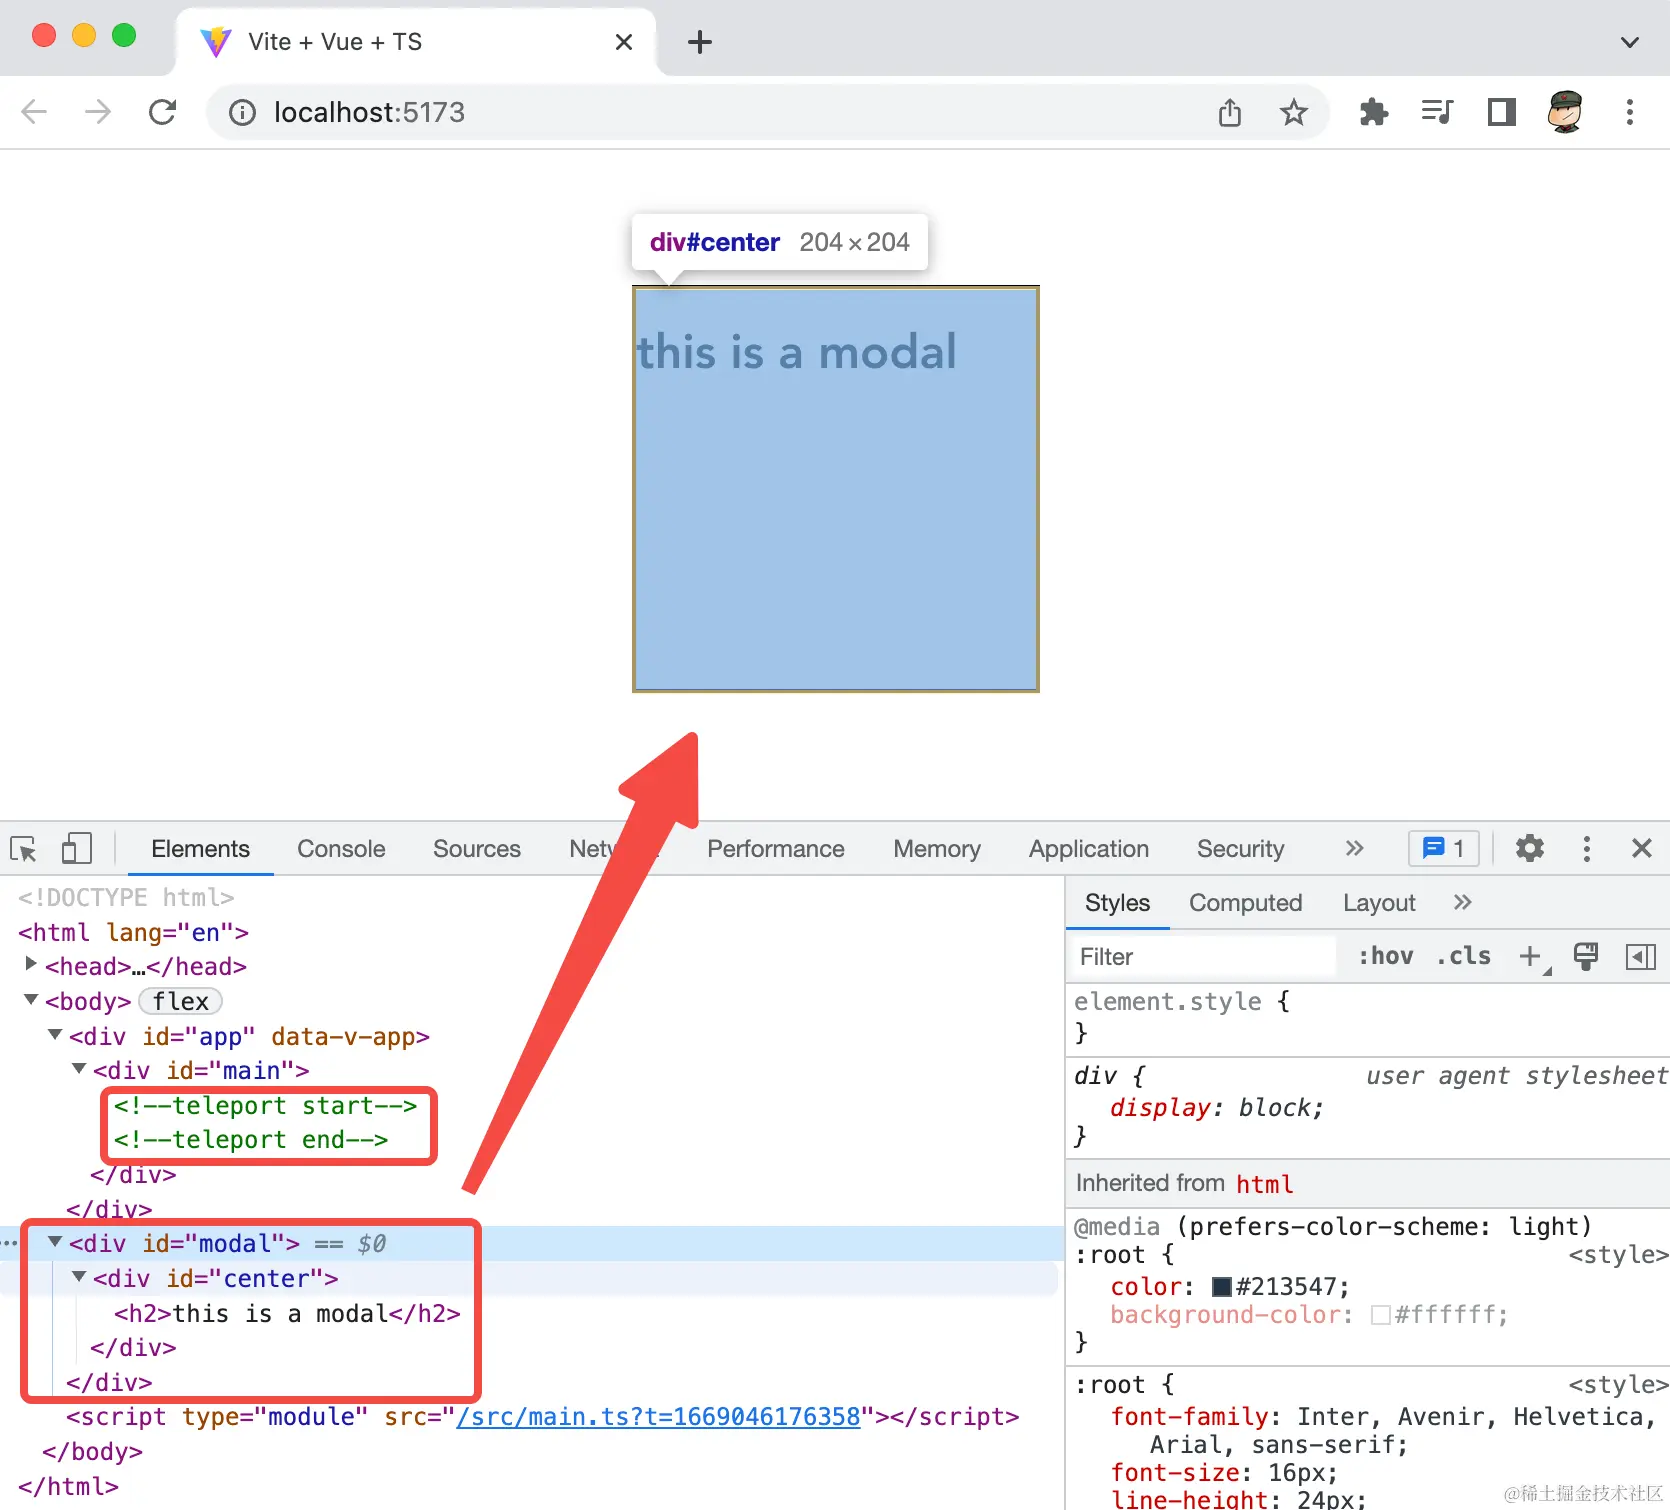Toggle the computed styles sidebar
Viewport: 1670px width, 1510px height.
[x=1641, y=957]
